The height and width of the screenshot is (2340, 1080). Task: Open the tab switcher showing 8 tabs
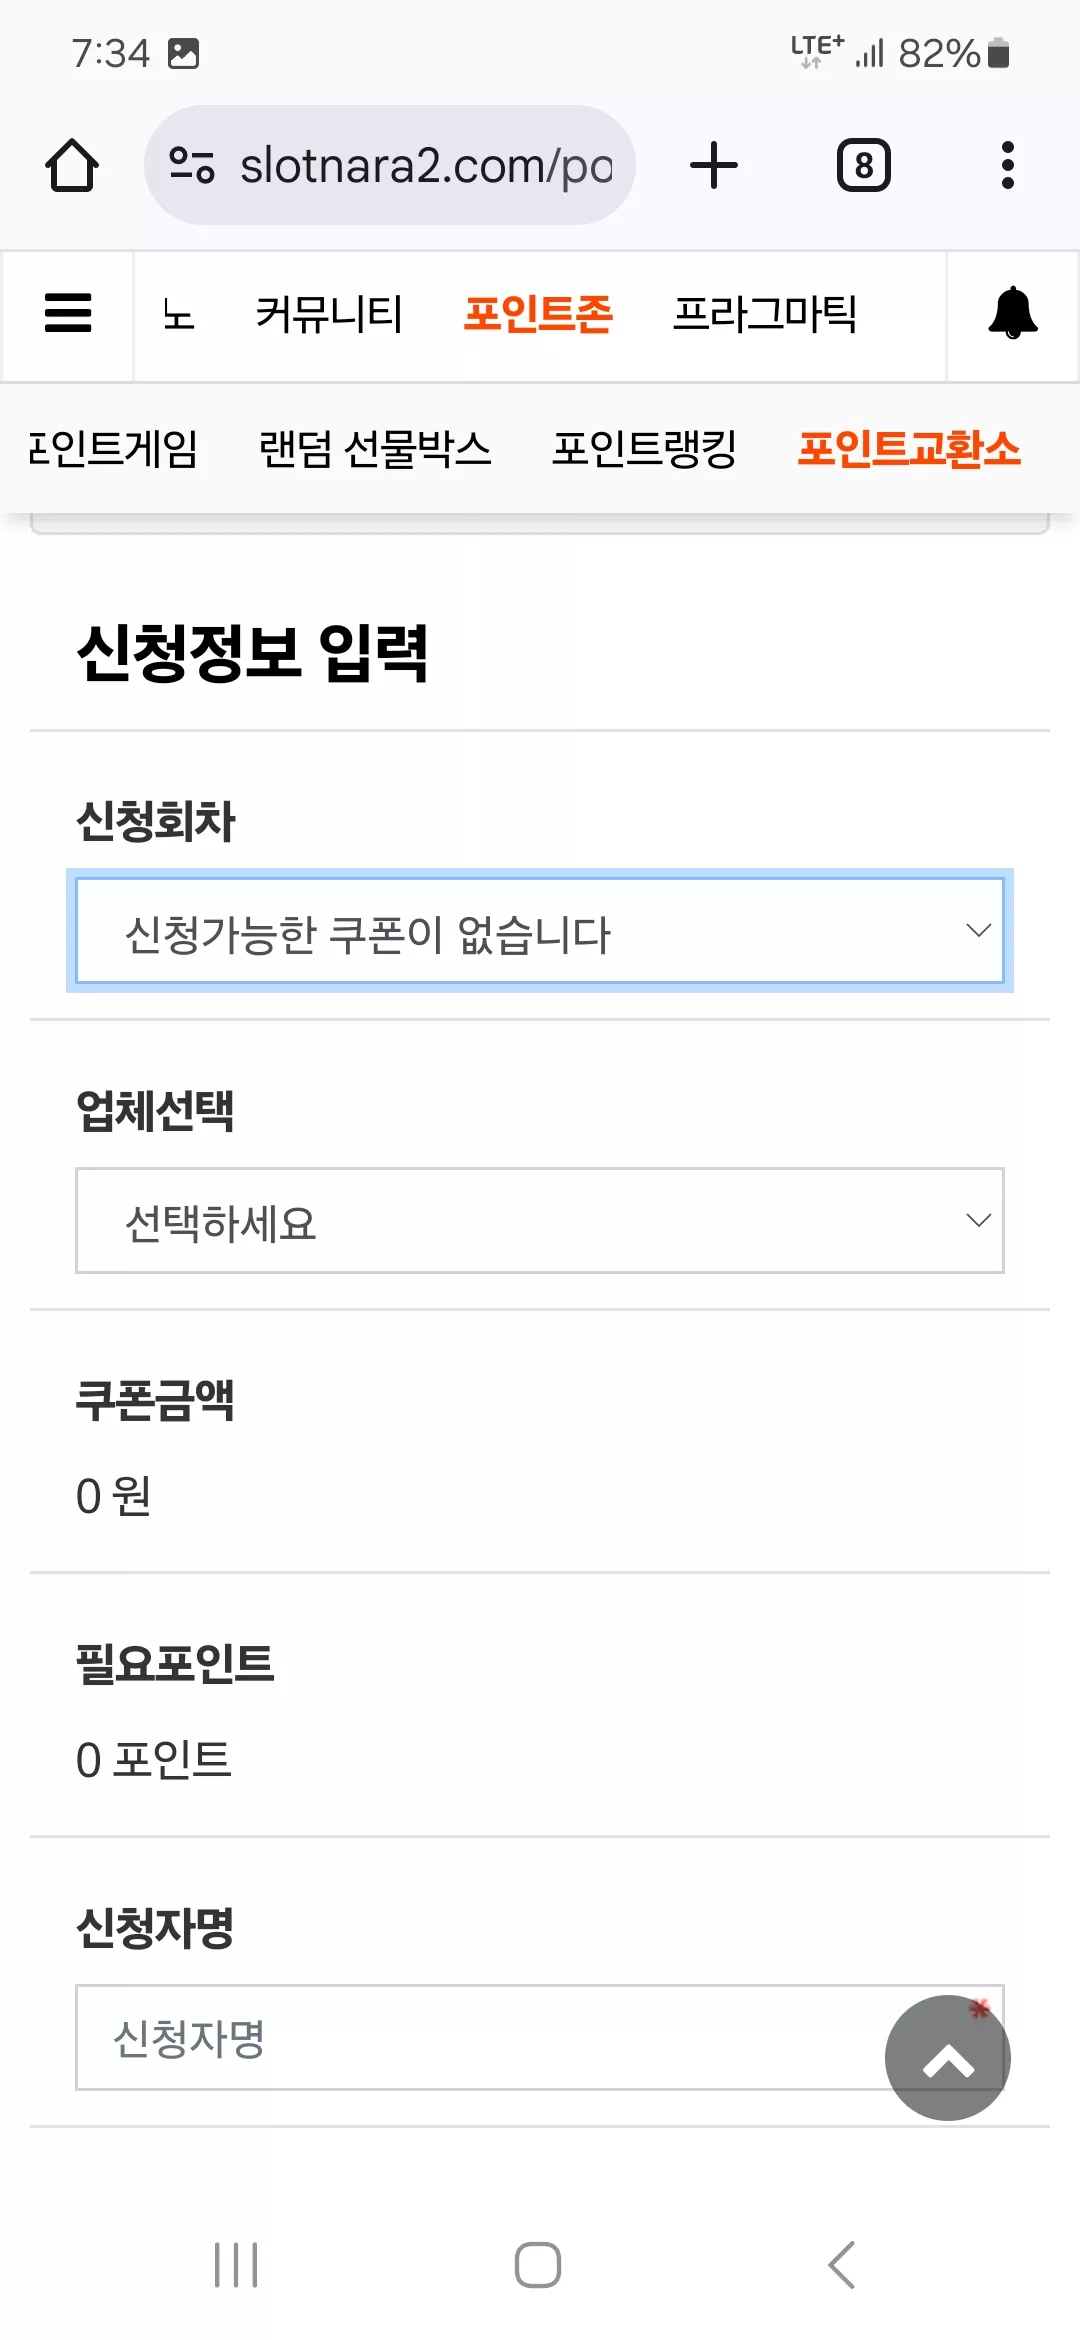[x=864, y=165]
